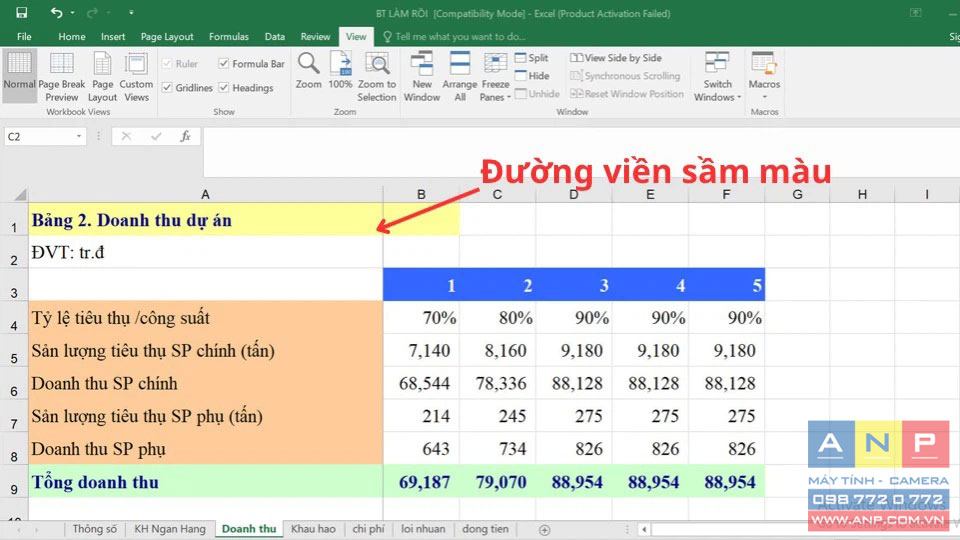Click Zoom to Selection

click(x=377, y=76)
